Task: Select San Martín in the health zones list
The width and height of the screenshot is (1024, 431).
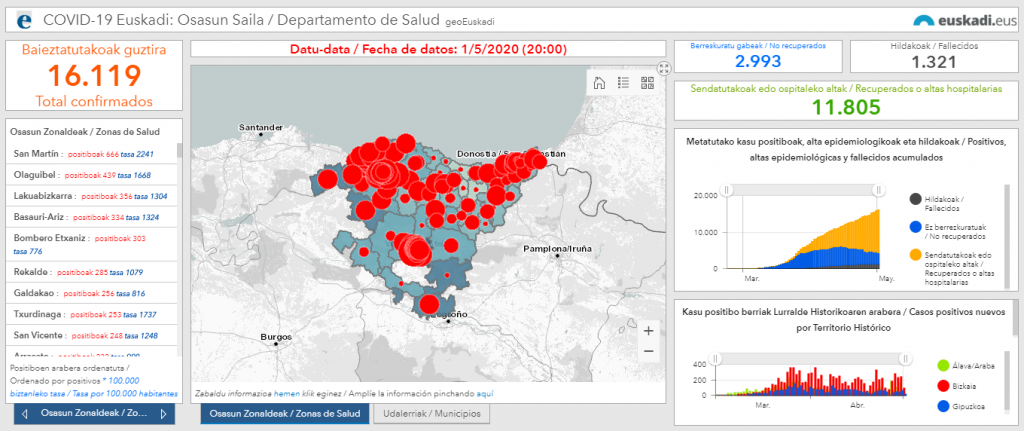Action: point(35,153)
